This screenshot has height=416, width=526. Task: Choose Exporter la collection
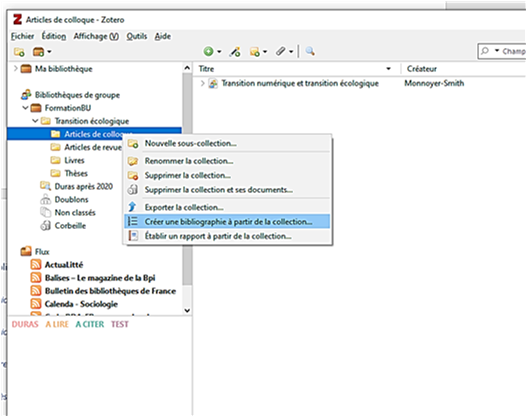click(x=227, y=207)
